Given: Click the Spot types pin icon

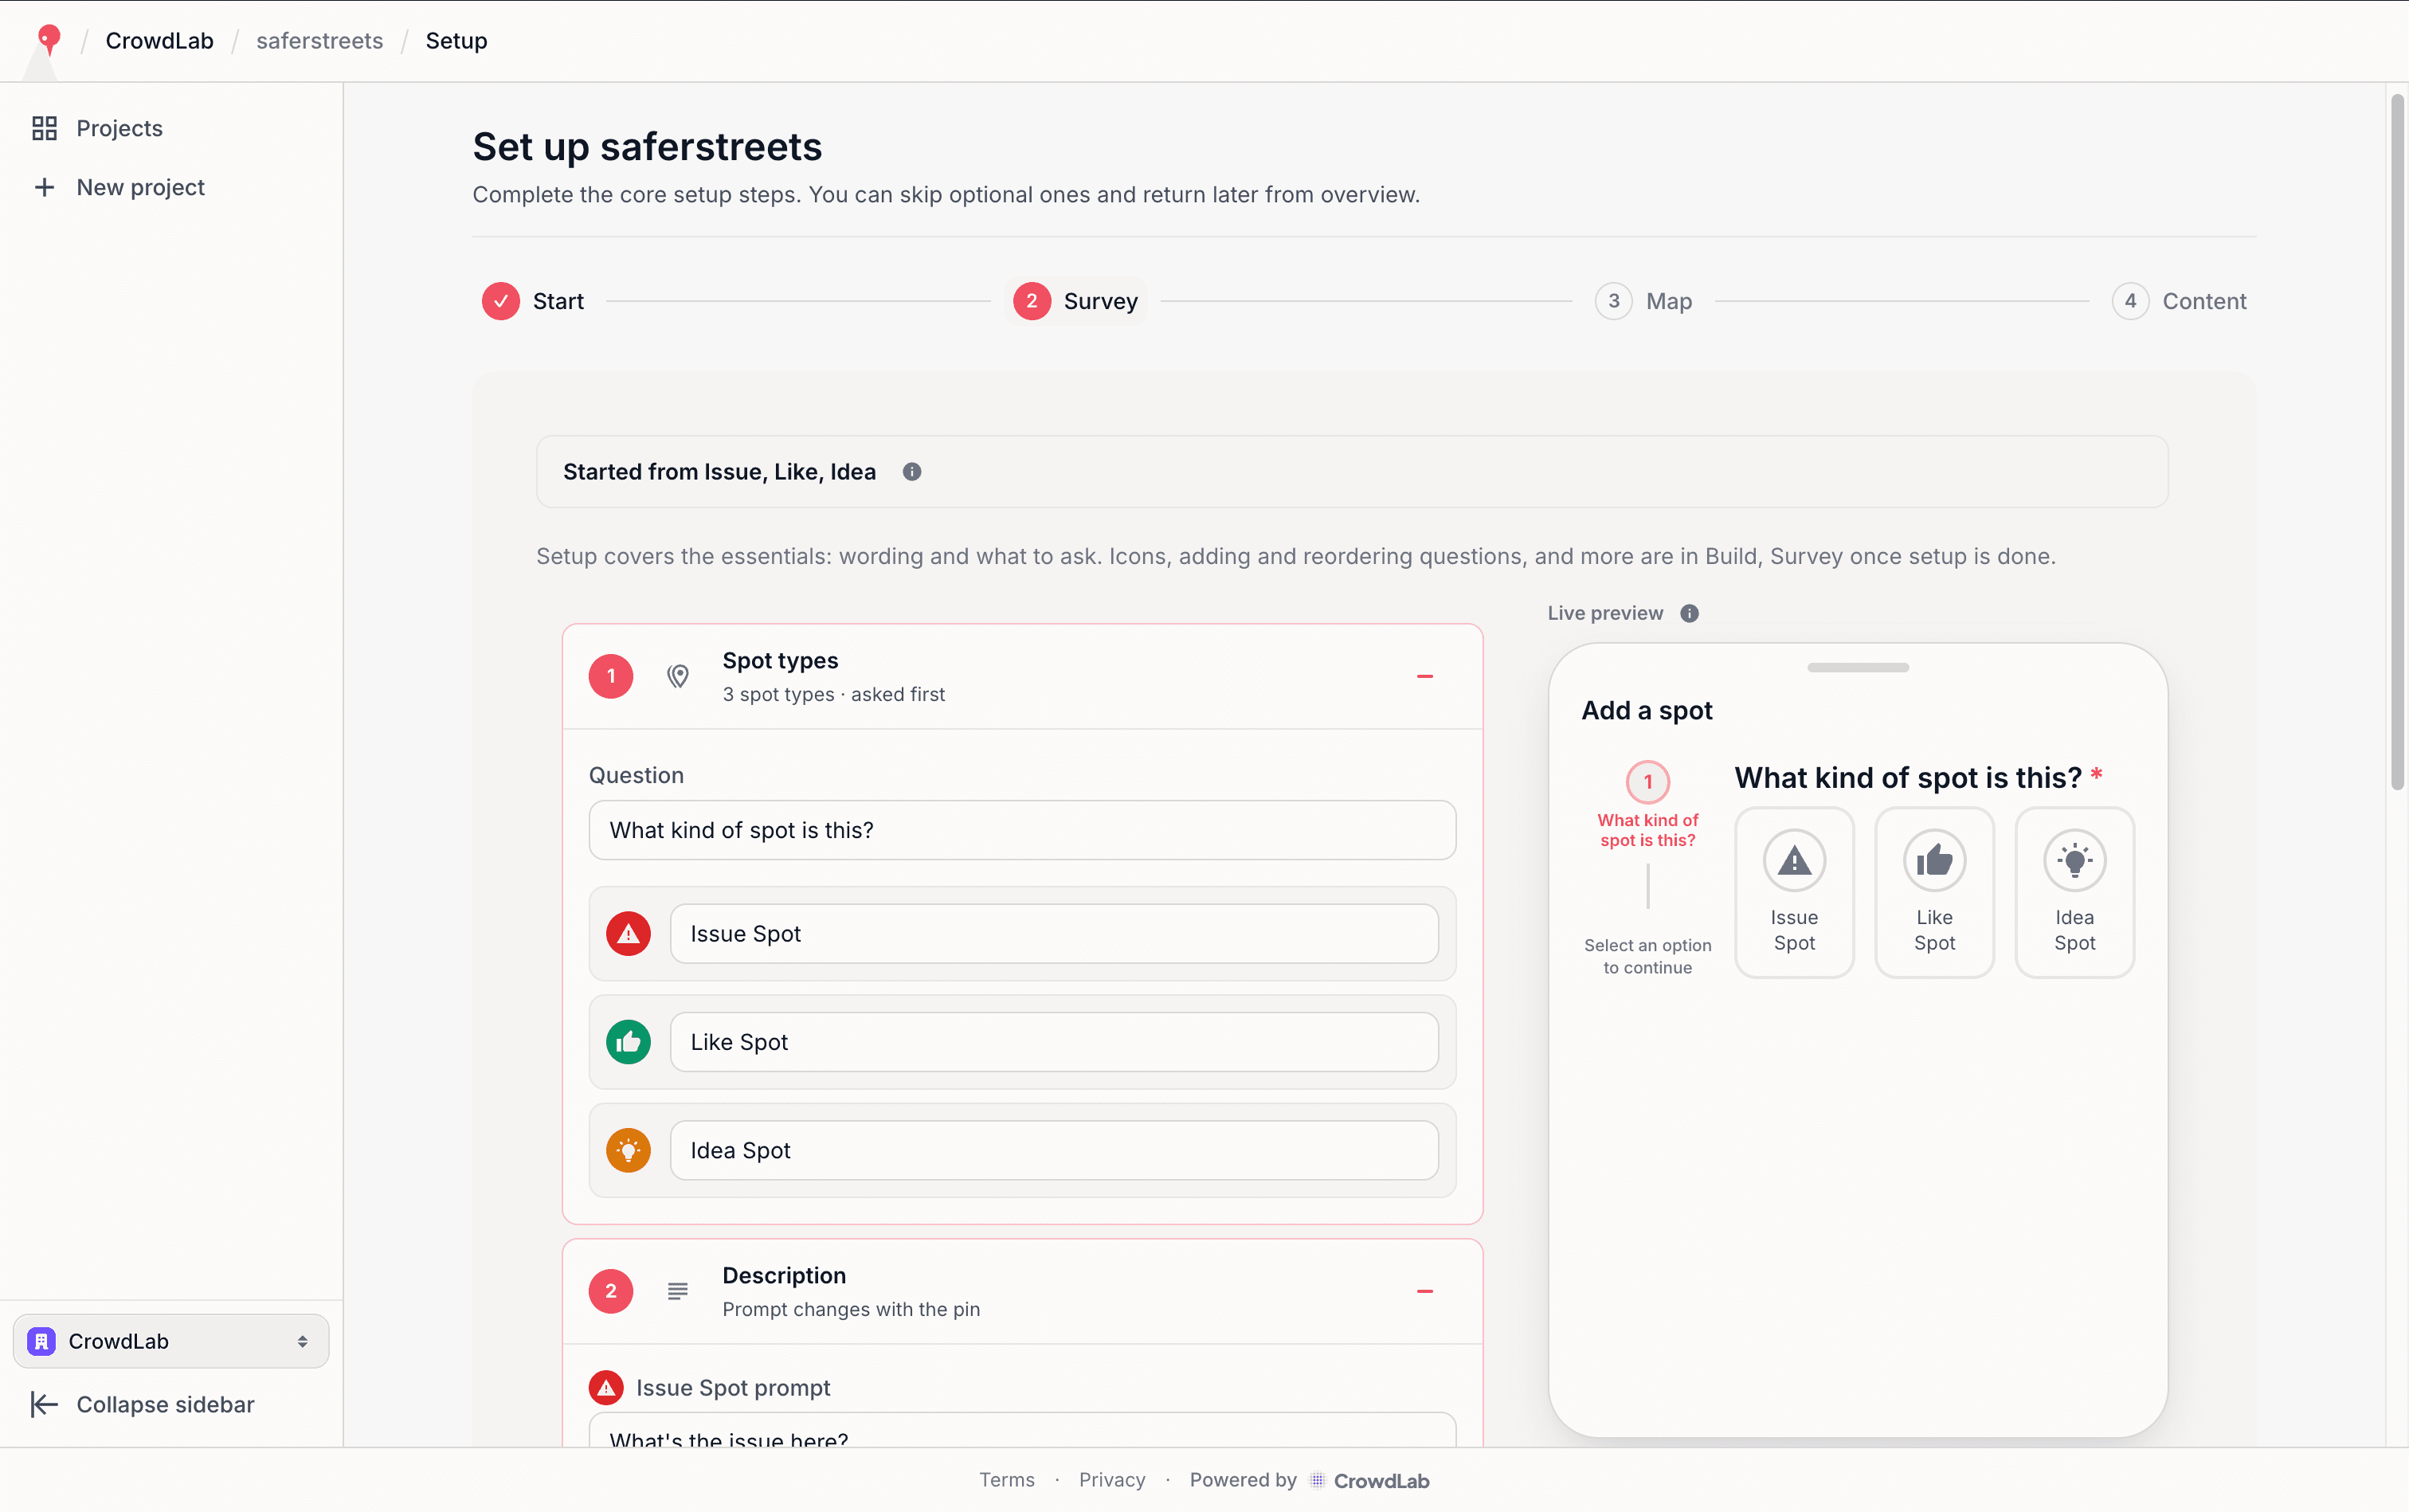Looking at the screenshot, I should [678, 677].
